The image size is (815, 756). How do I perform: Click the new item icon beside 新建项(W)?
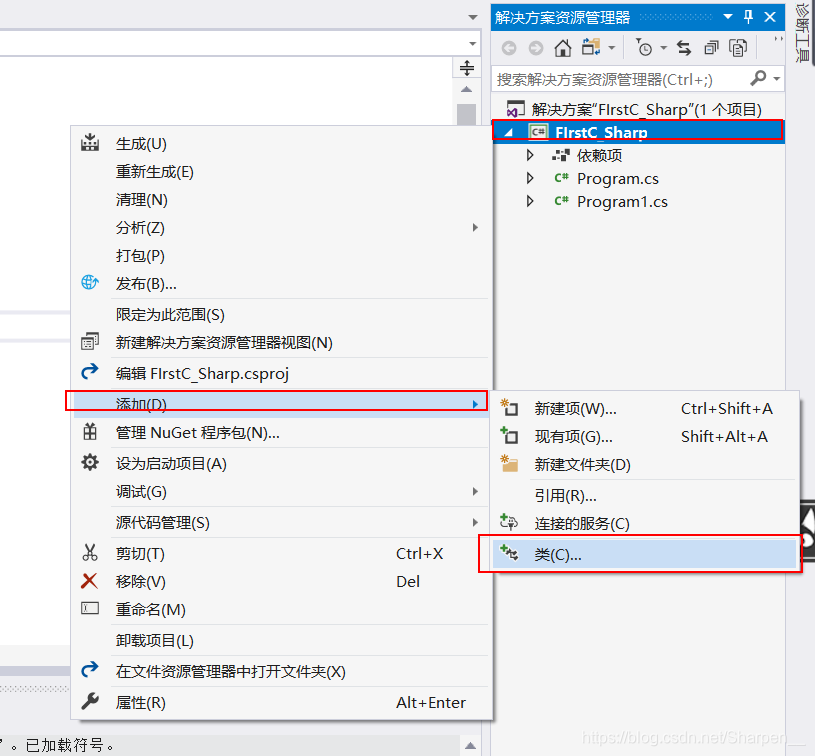509,408
